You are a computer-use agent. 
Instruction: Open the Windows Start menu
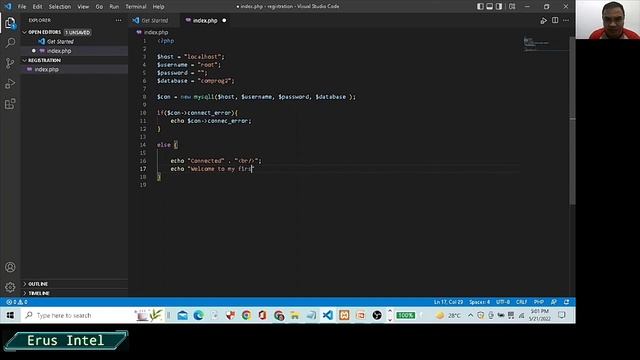pyautogui.click(x=10, y=315)
